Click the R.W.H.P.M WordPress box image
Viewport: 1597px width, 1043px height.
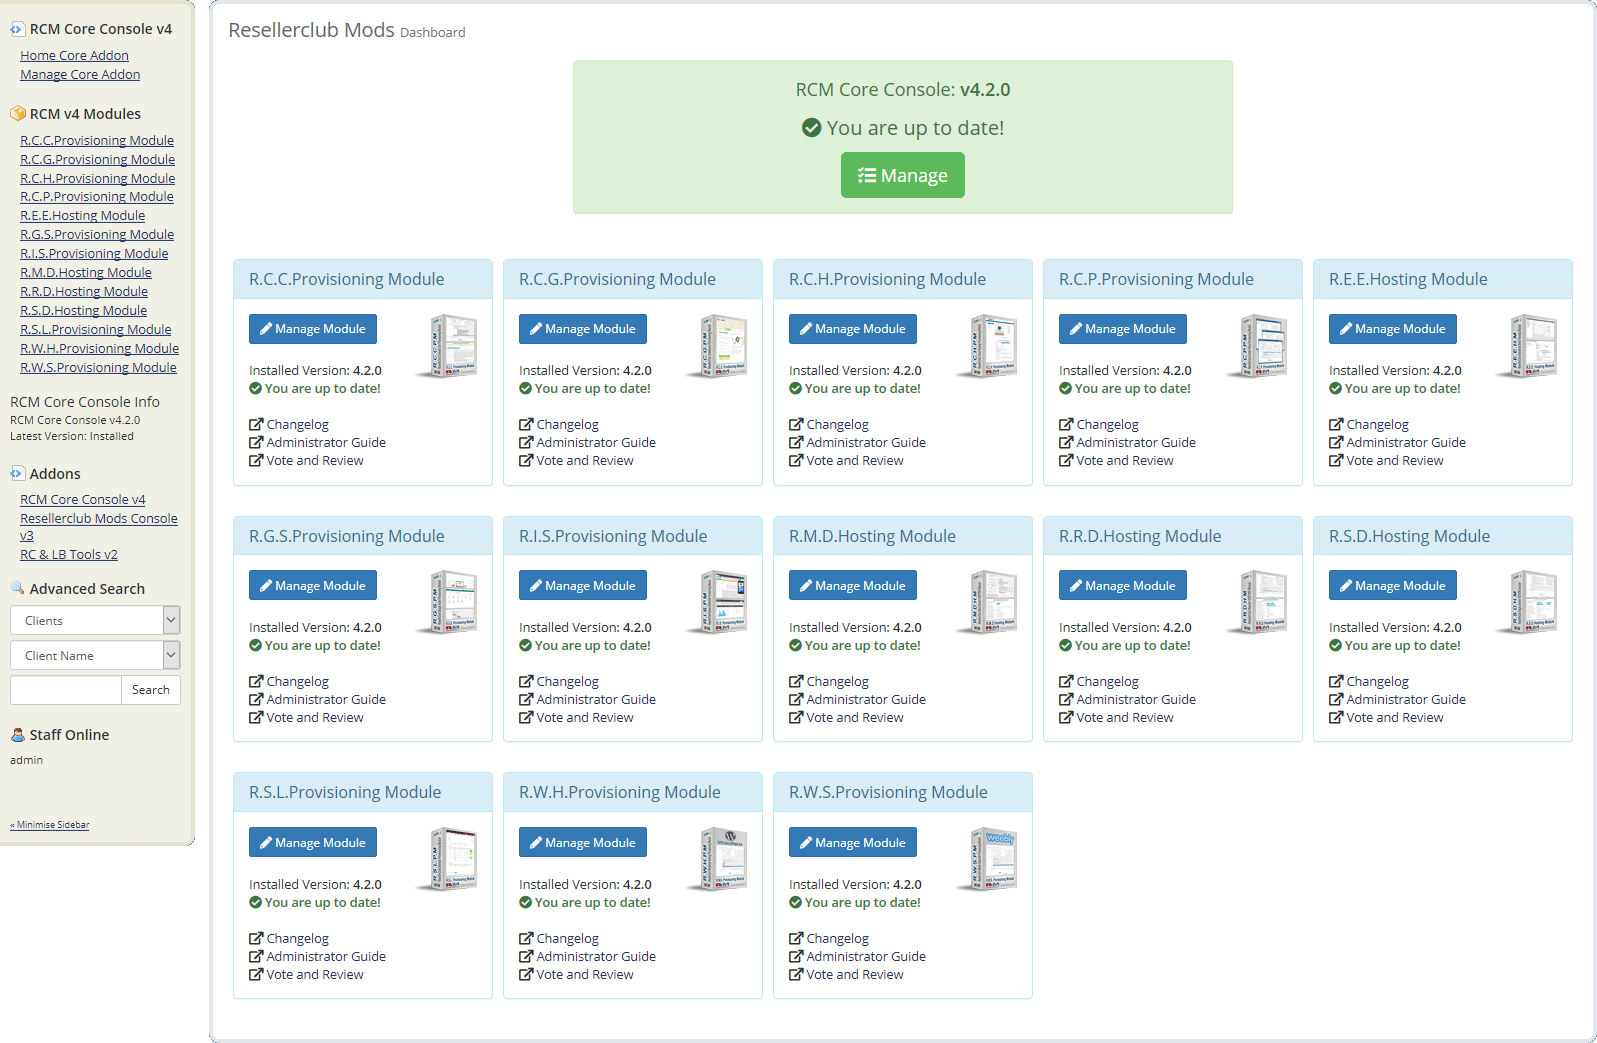coord(717,859)
